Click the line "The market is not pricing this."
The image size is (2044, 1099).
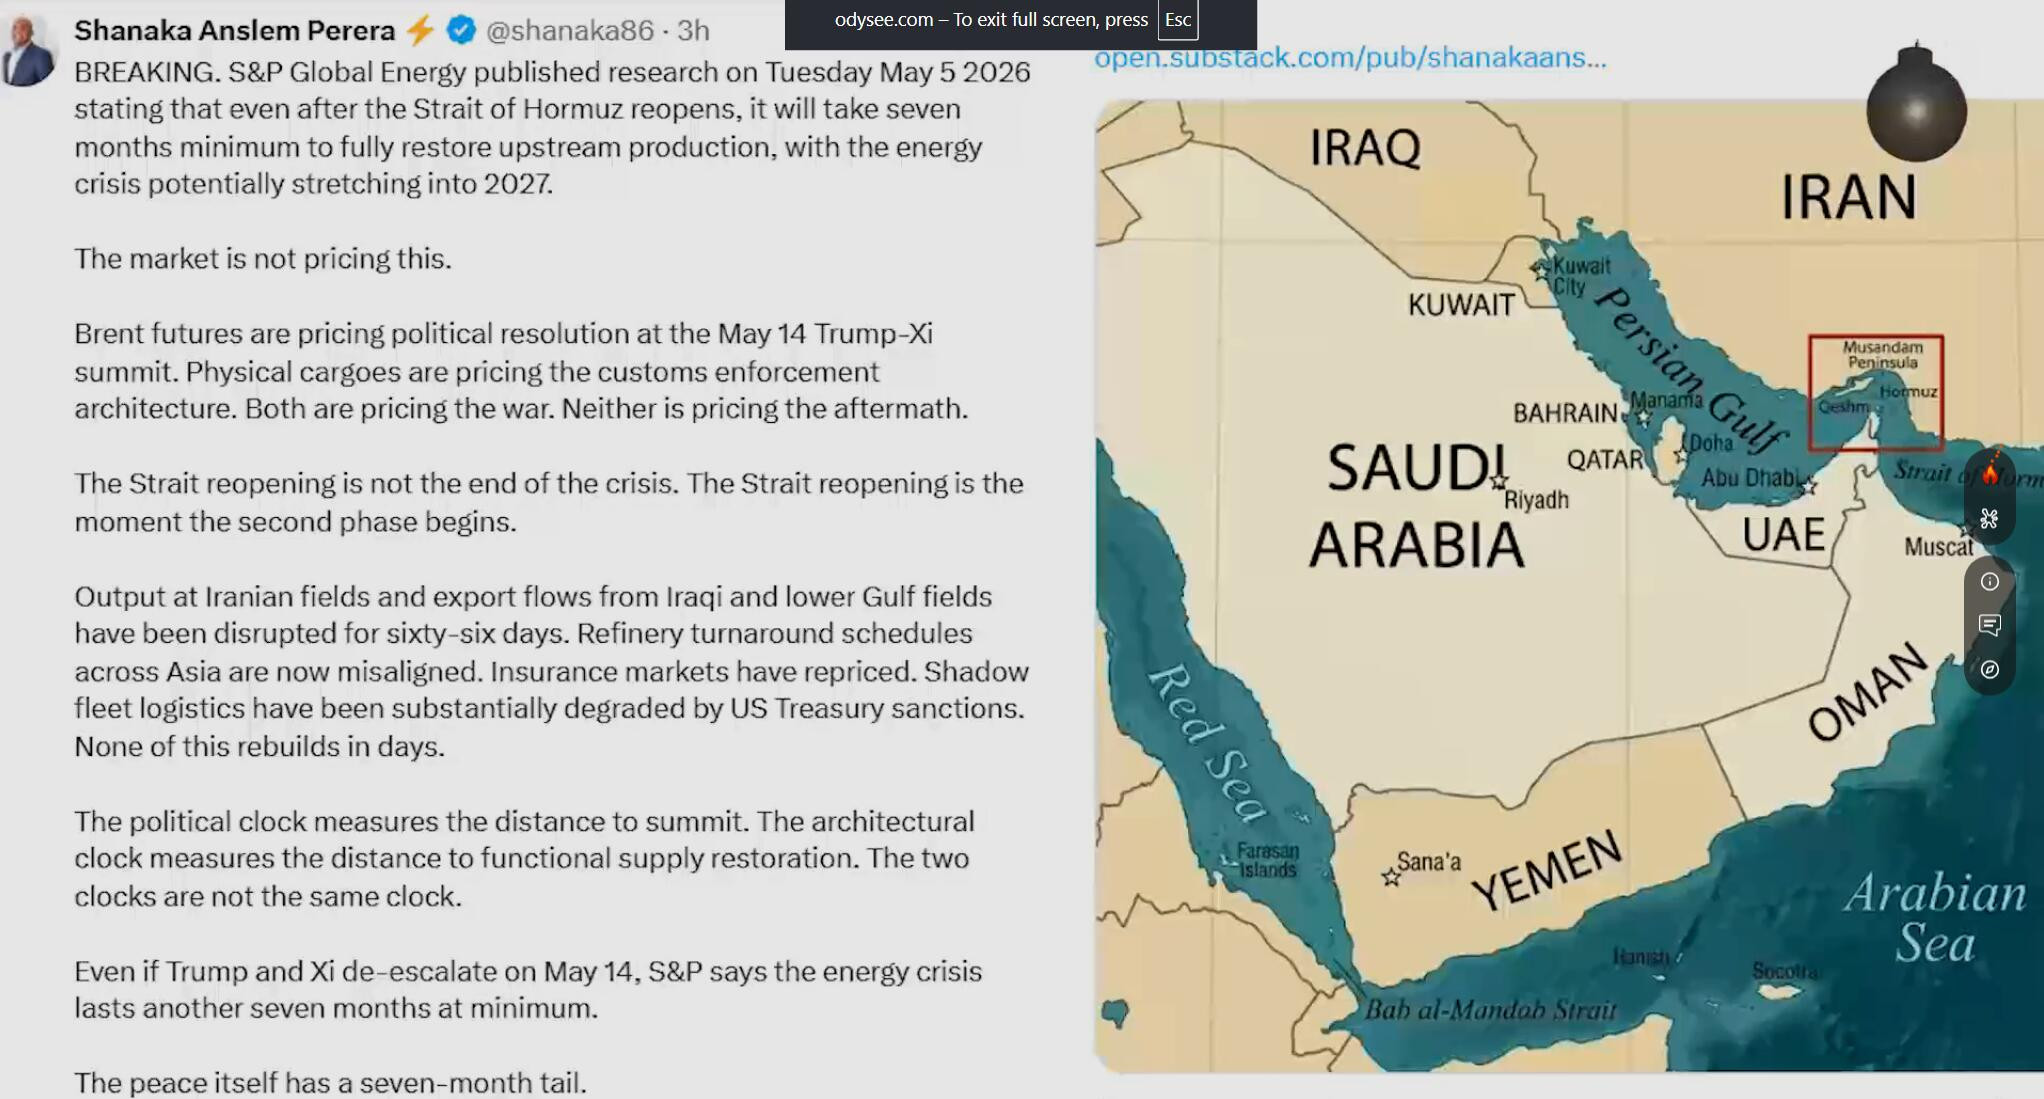[263, 259]
